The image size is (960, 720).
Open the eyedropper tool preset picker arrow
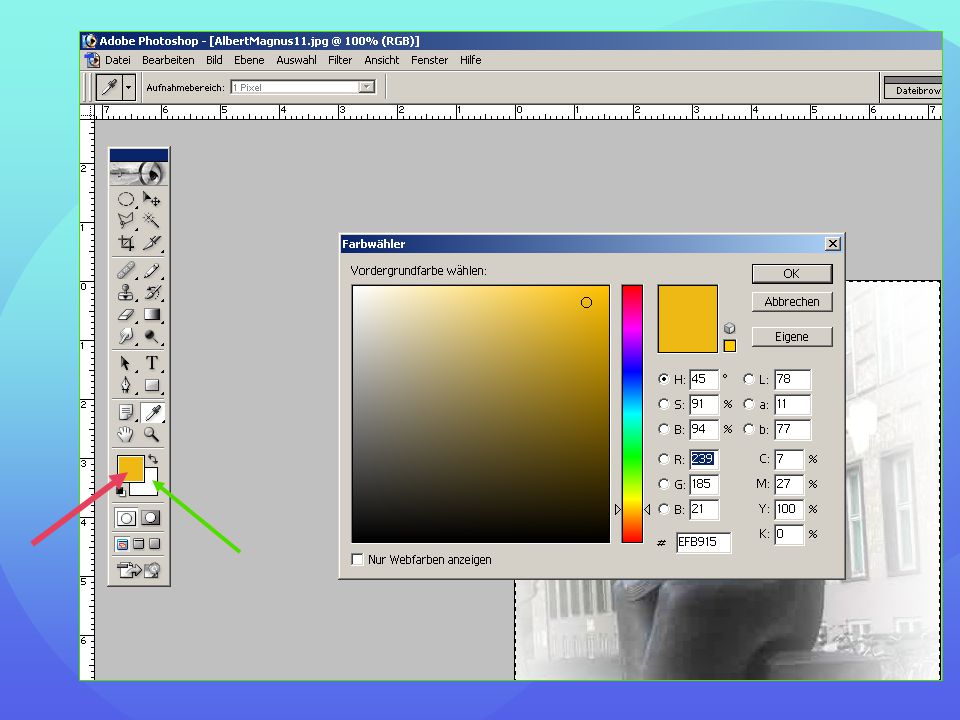pyautogui.click(x=128, y=88)
